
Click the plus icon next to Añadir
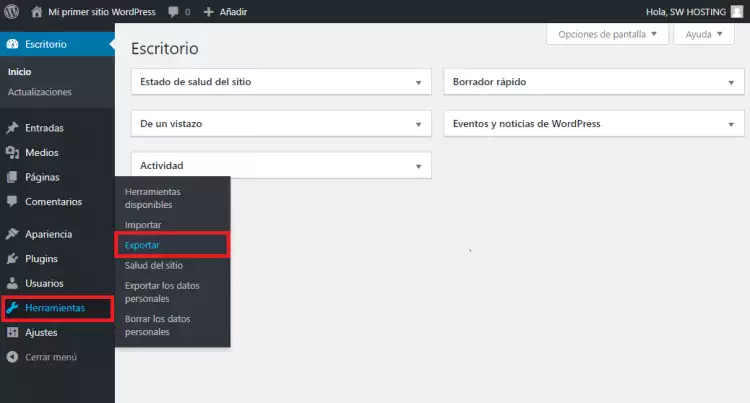208,12
